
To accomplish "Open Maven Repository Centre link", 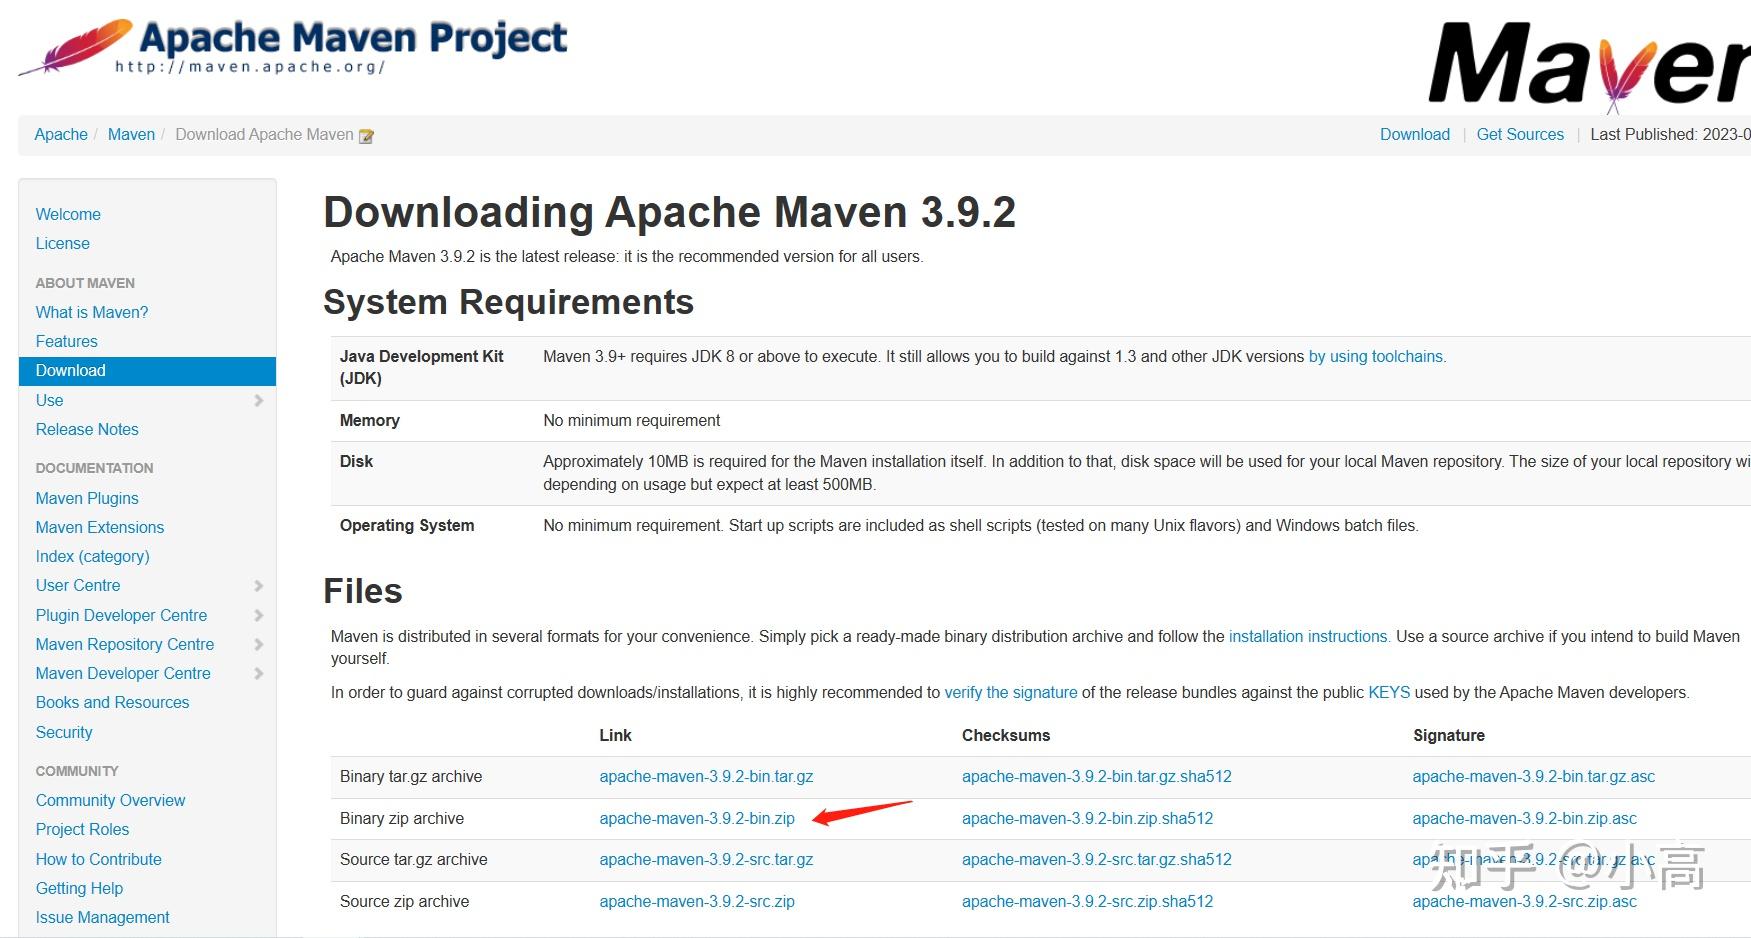I will tap(125, 644).
